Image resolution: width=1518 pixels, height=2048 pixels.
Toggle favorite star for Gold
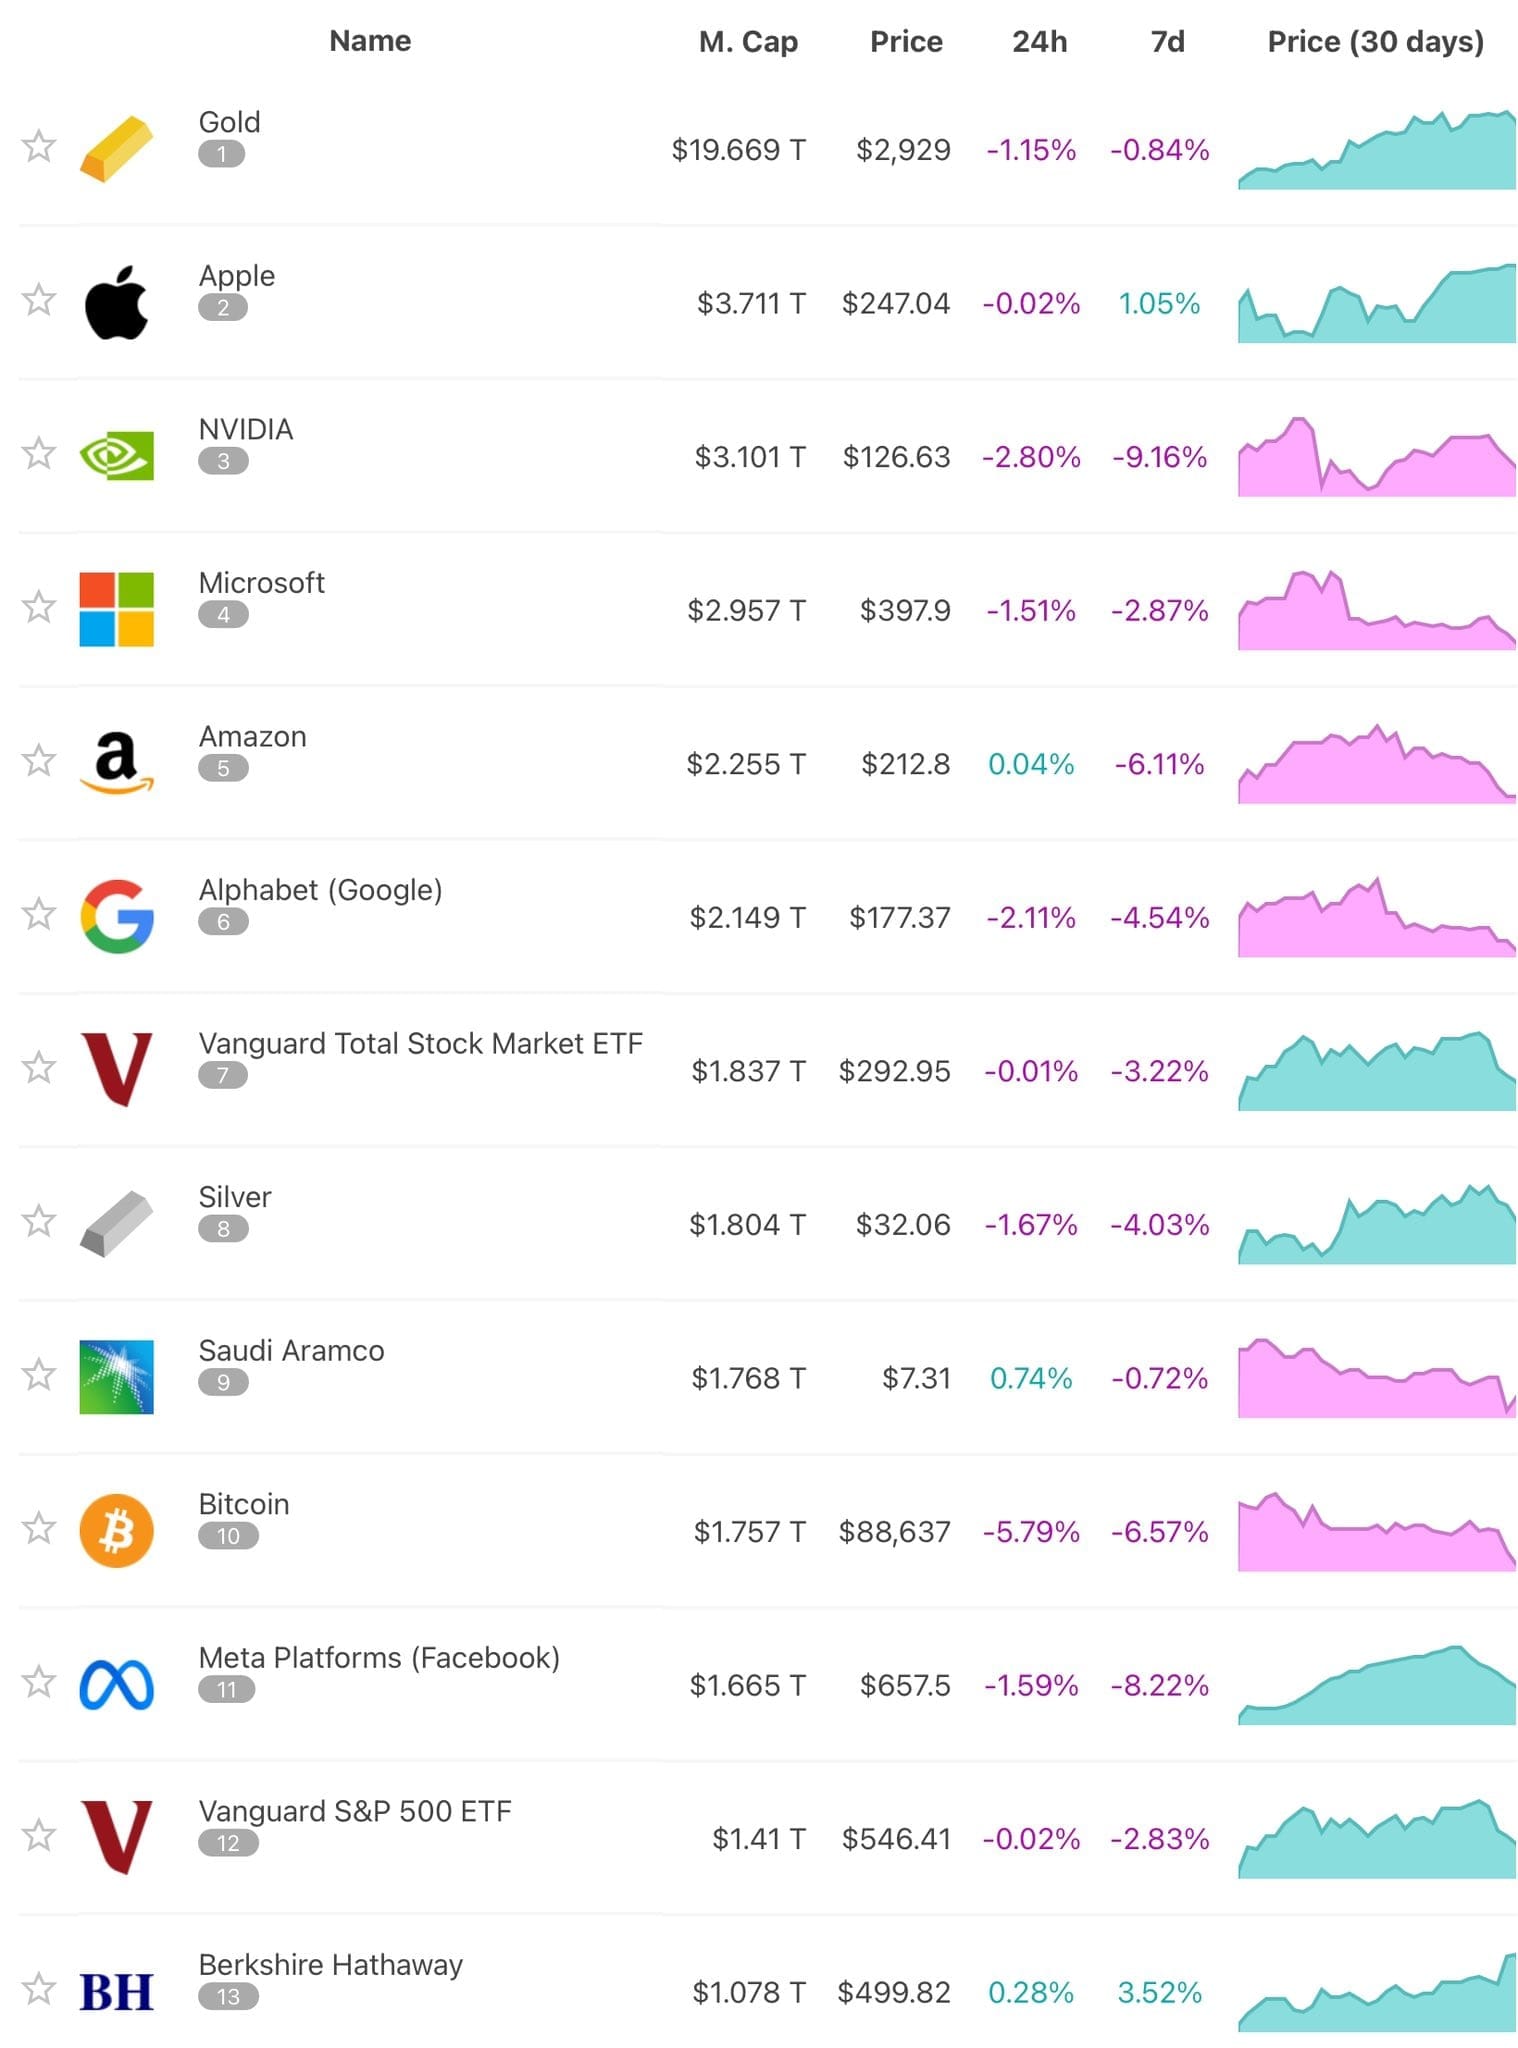point(39,146)
